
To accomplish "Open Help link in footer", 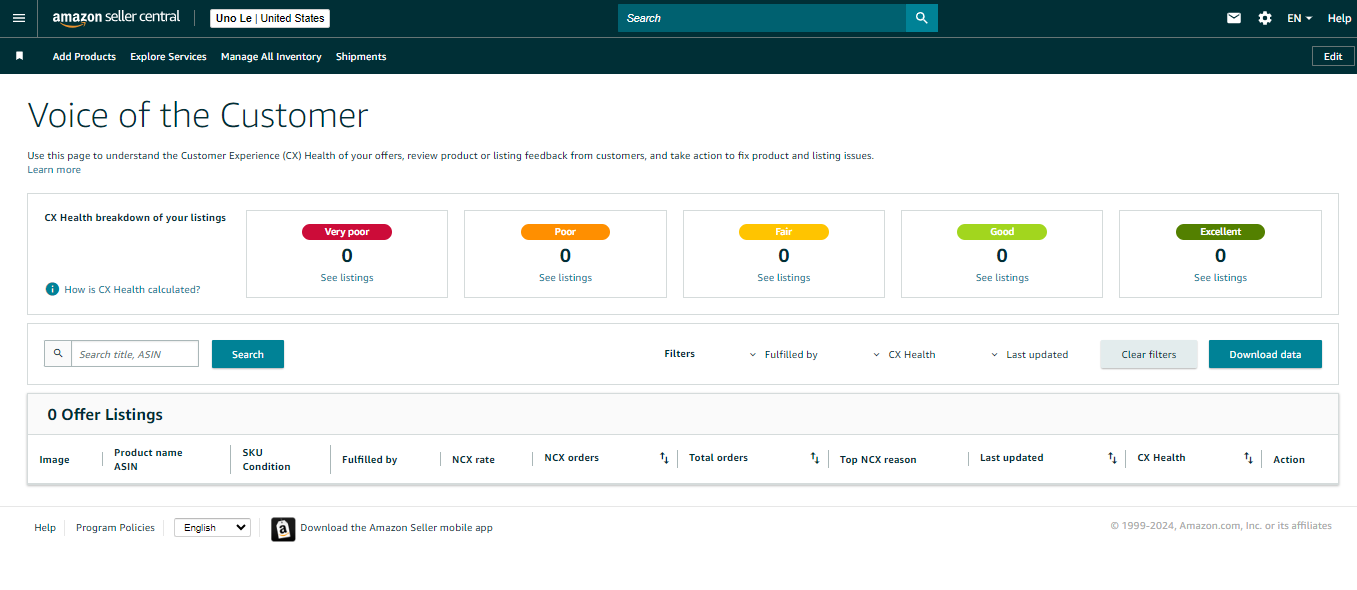I will (x=45, y=527).
